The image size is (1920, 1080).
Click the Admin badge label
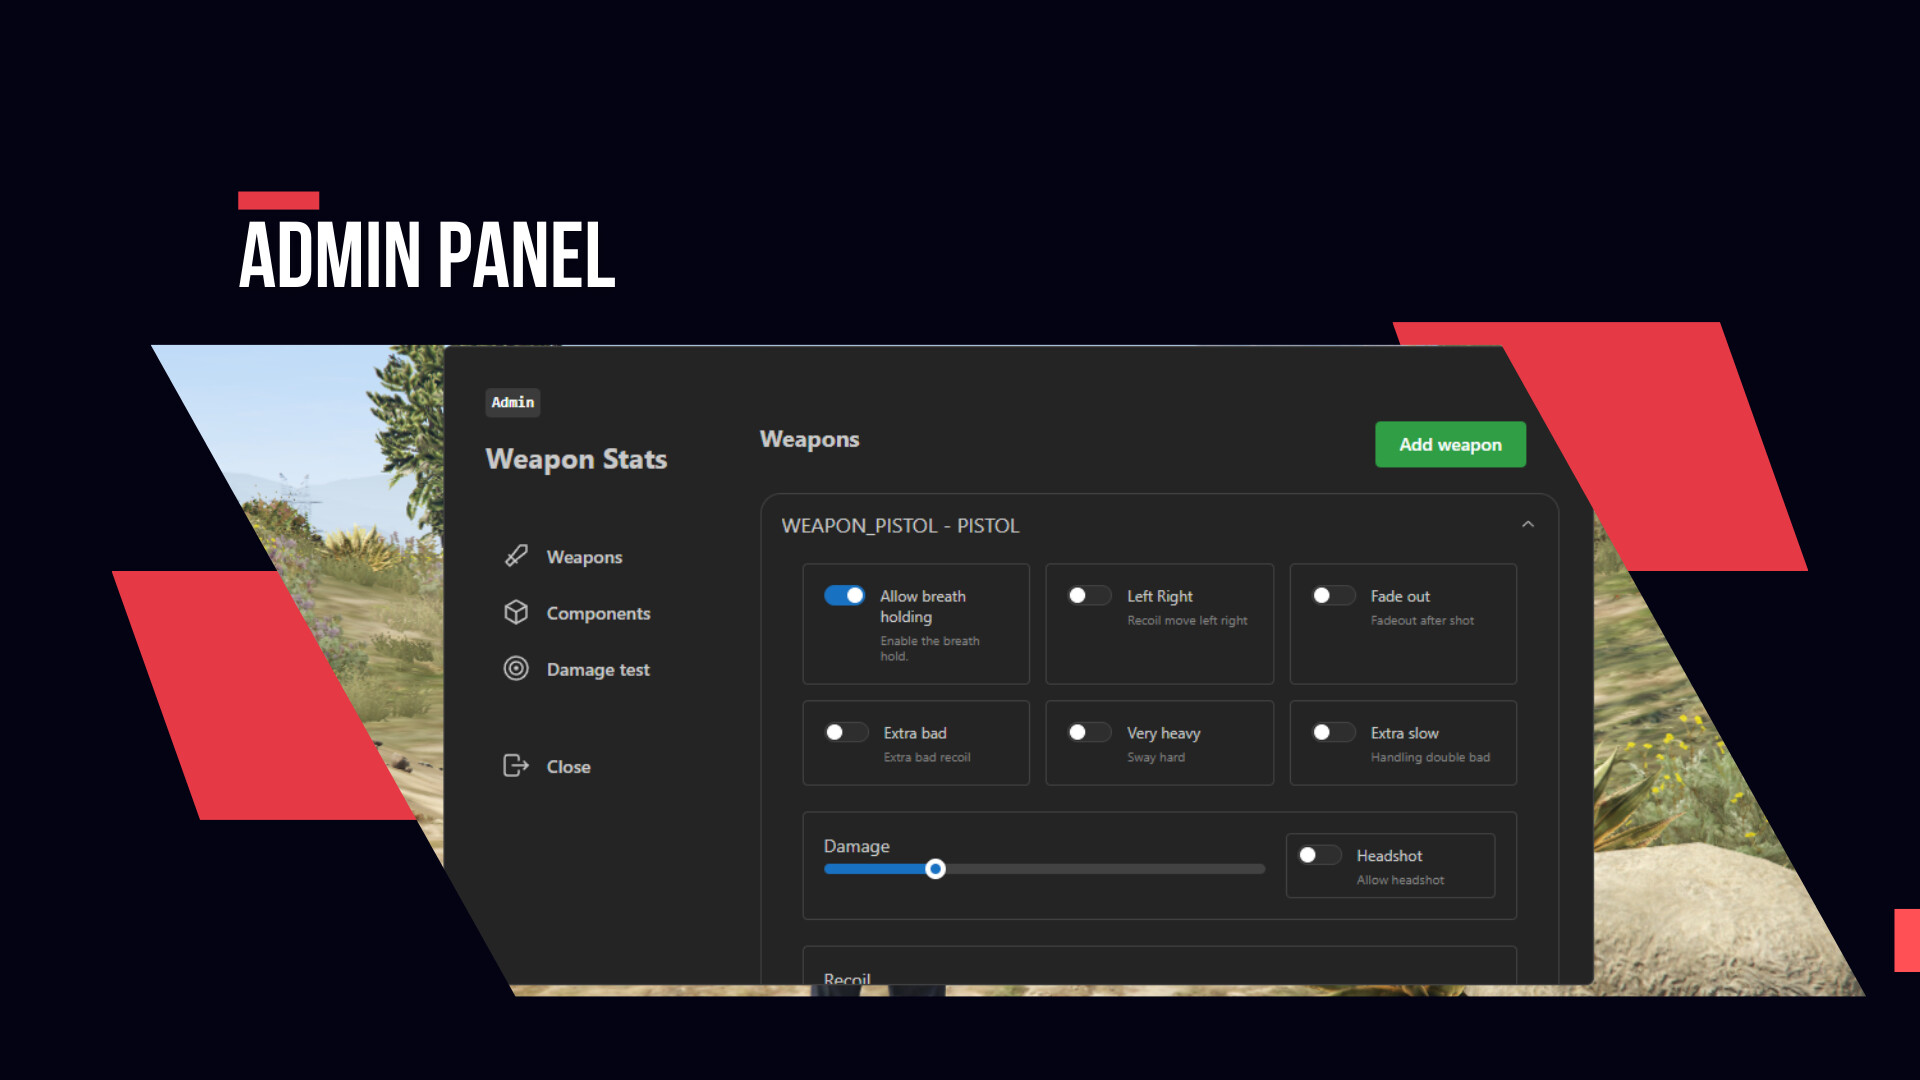(512, 402)
